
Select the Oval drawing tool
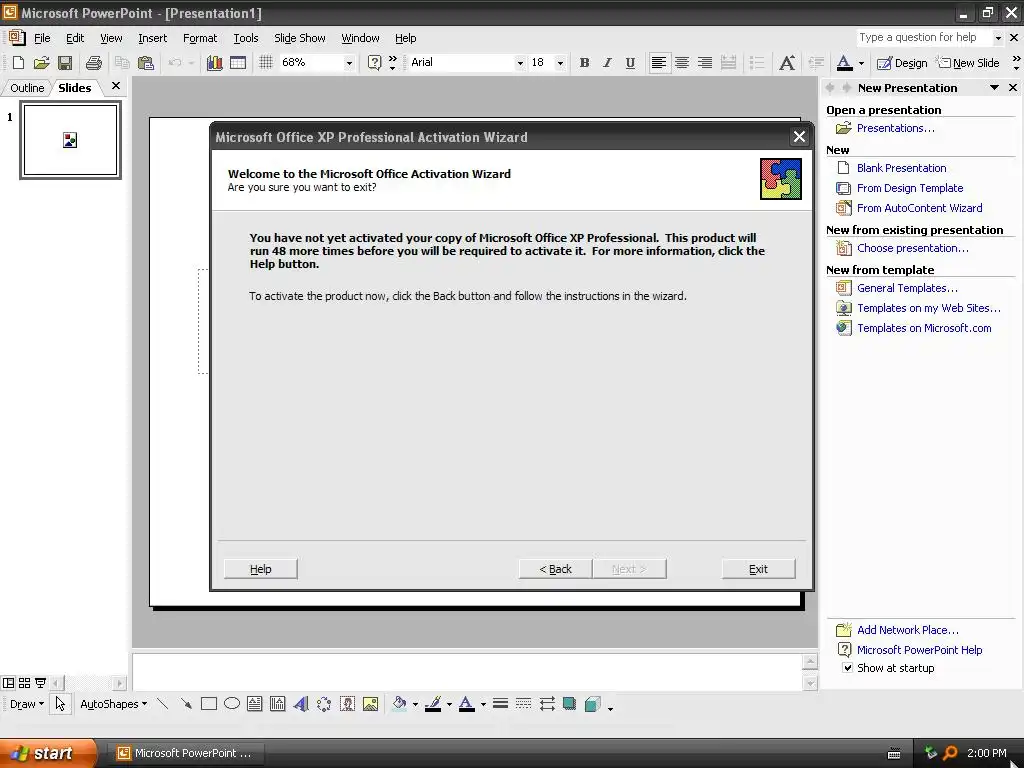click(x=232, y=703)
